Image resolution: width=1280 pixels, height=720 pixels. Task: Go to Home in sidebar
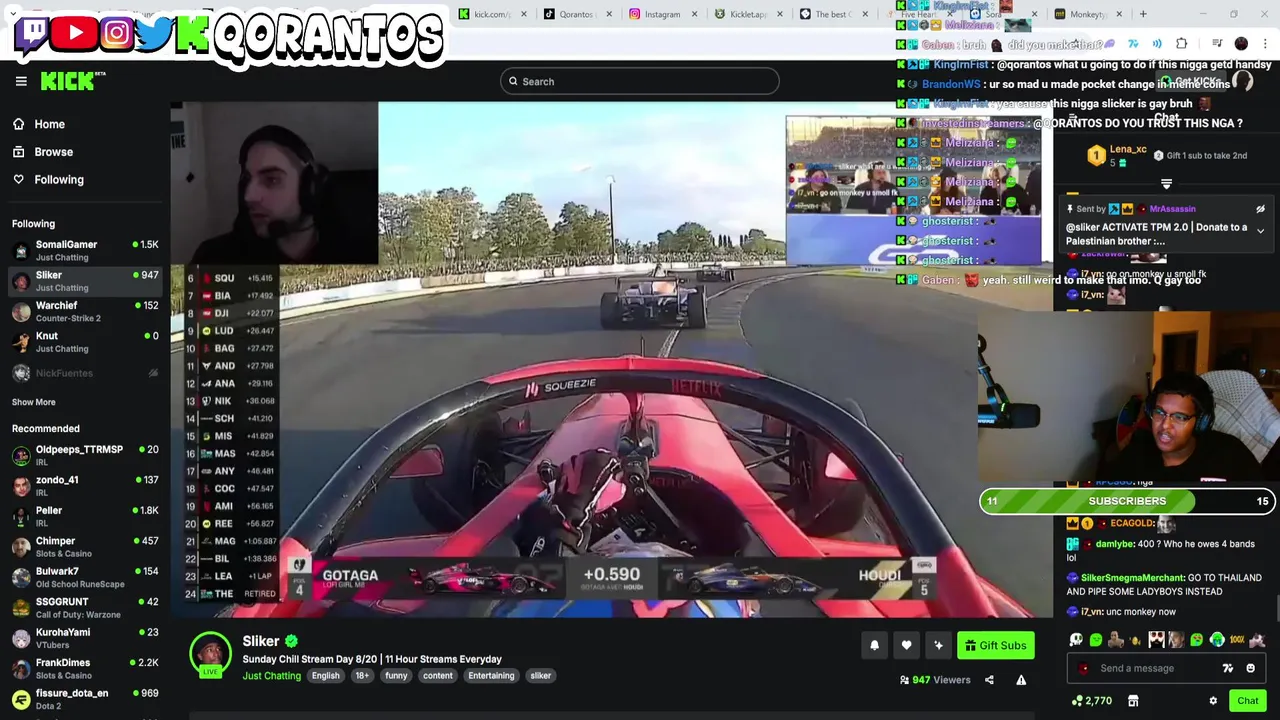tap(38, 124)
